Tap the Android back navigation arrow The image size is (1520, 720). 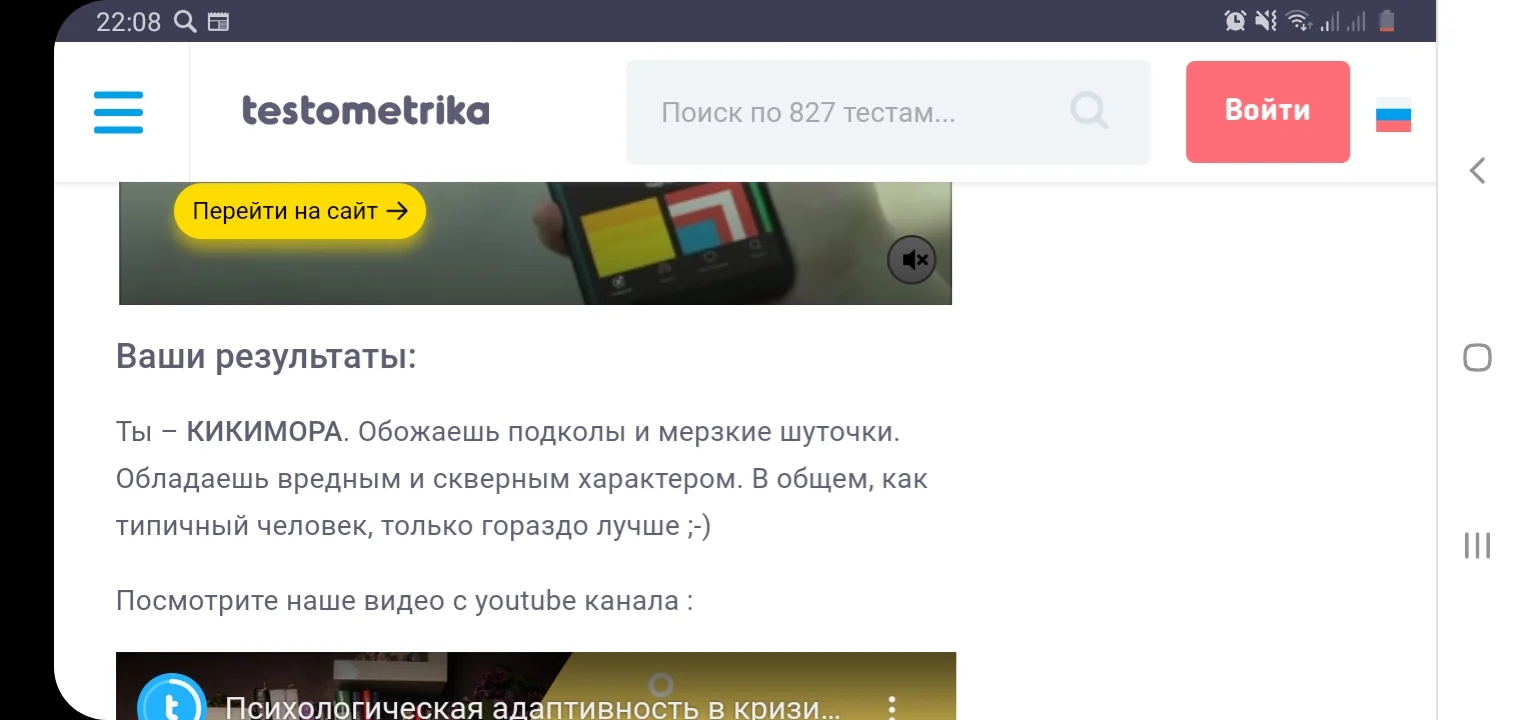click(x=1477, y=170)
